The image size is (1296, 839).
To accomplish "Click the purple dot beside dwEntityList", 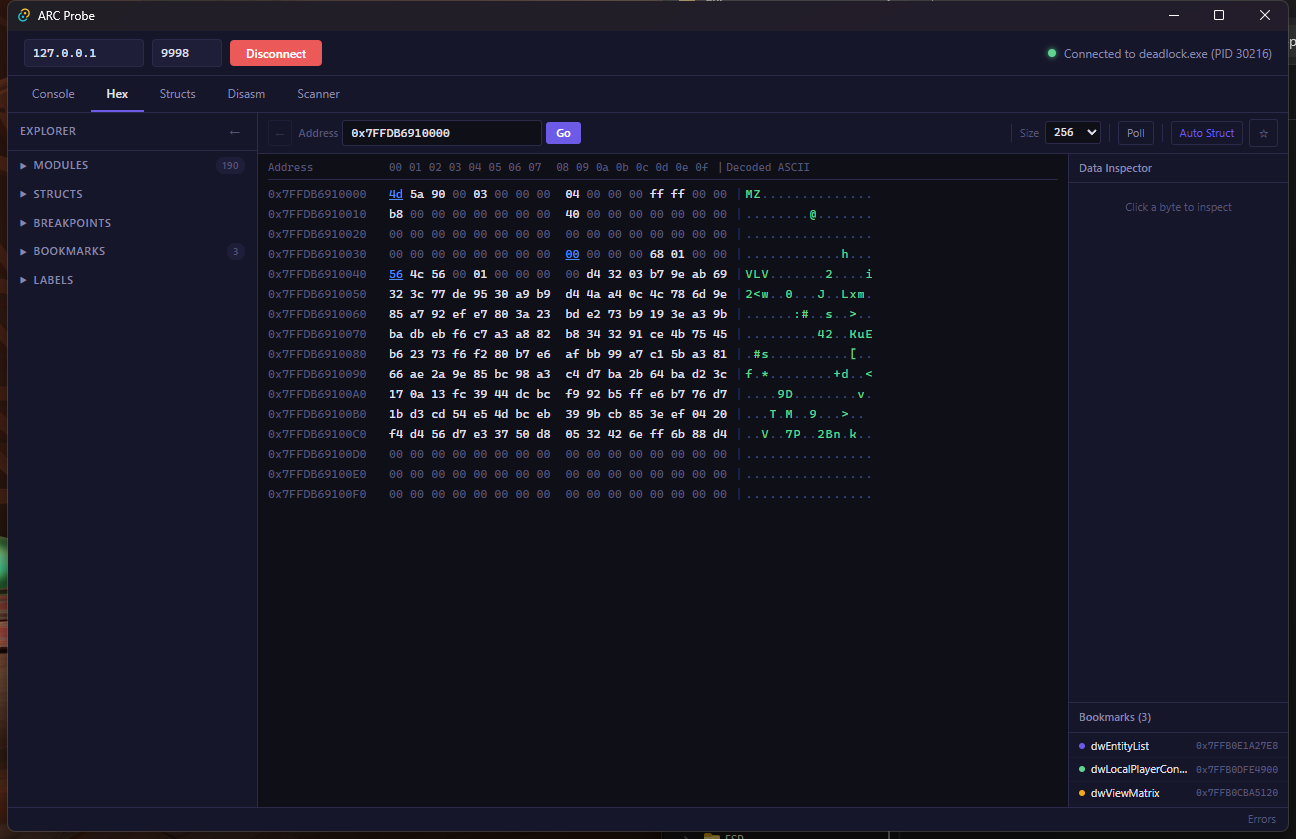I will pyautogui.click(x=1082, y=746).
